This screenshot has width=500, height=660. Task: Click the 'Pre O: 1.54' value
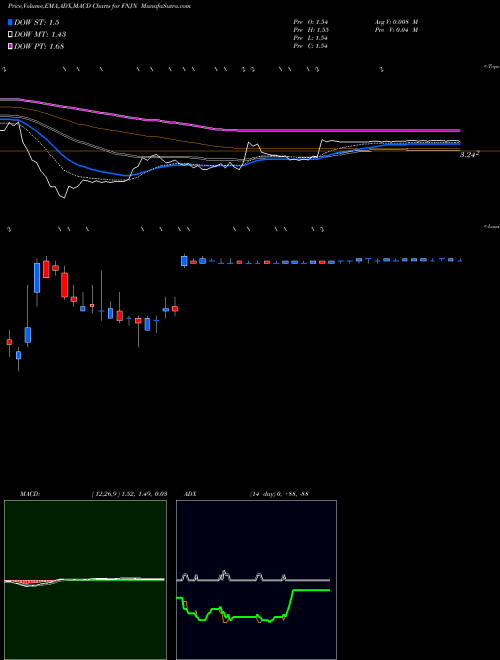pos(311,21)
